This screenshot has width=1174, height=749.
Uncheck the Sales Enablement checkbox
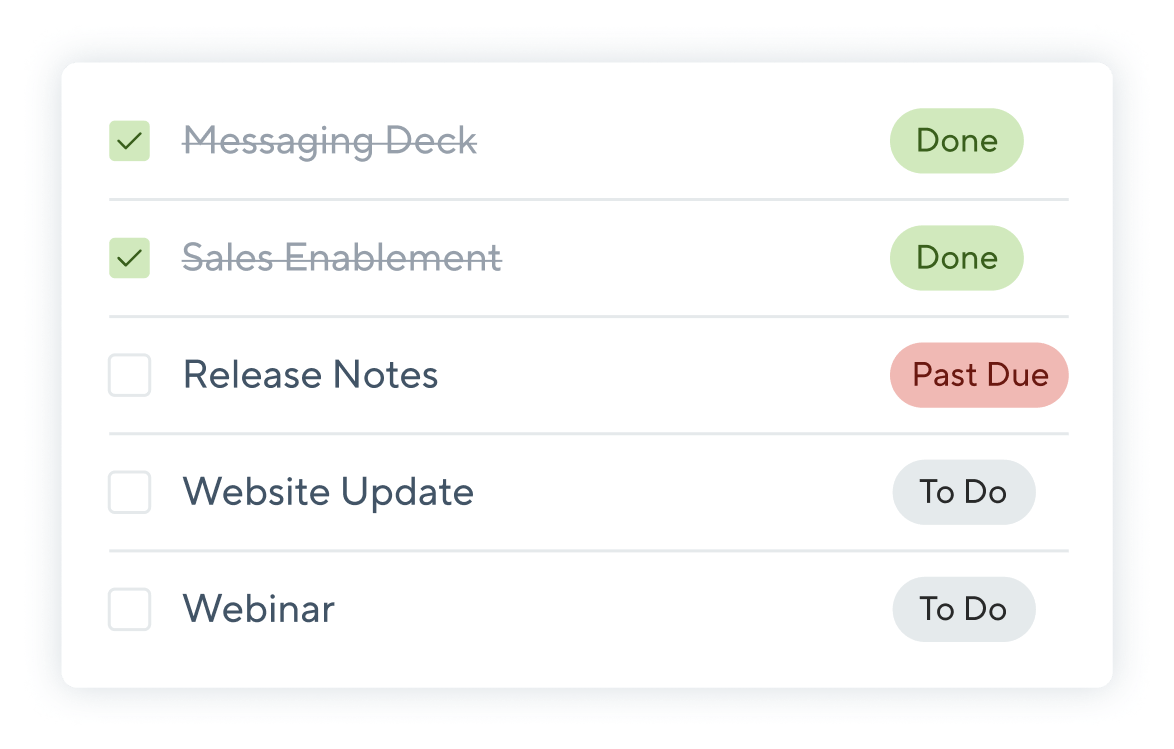pos(130,258)
